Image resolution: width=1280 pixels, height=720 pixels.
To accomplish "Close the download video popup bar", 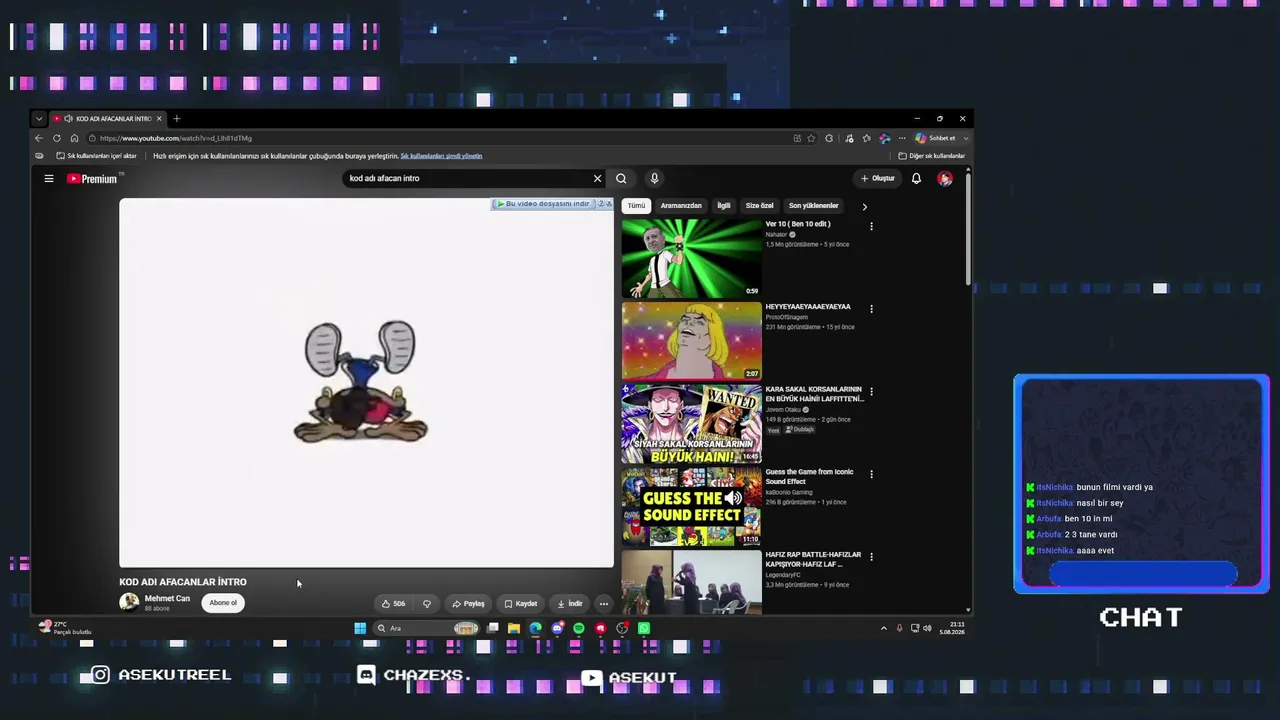I will [608, 204].
